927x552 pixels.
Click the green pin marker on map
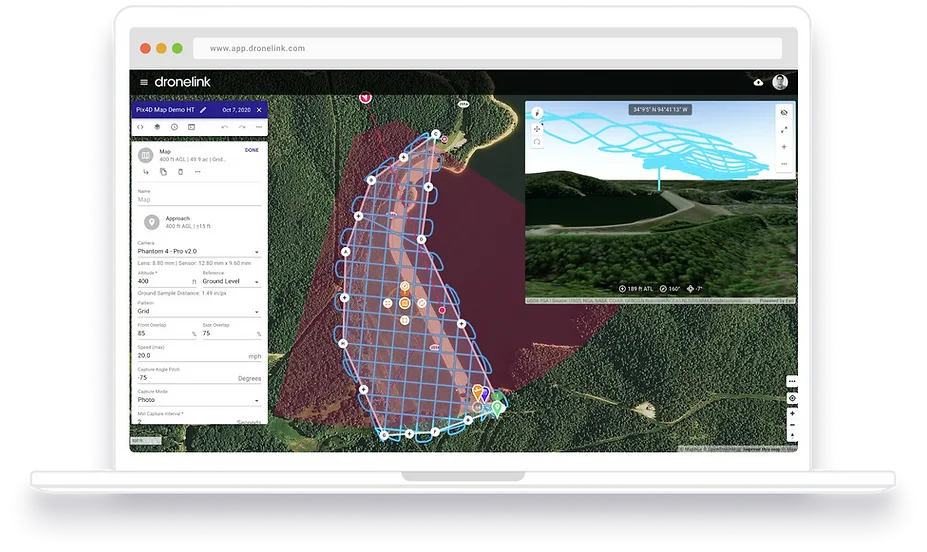point(497,408)
